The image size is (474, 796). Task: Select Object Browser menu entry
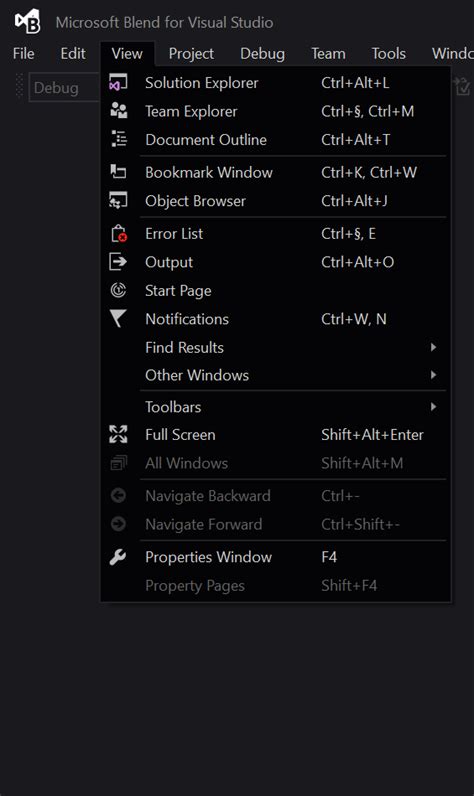276,201
